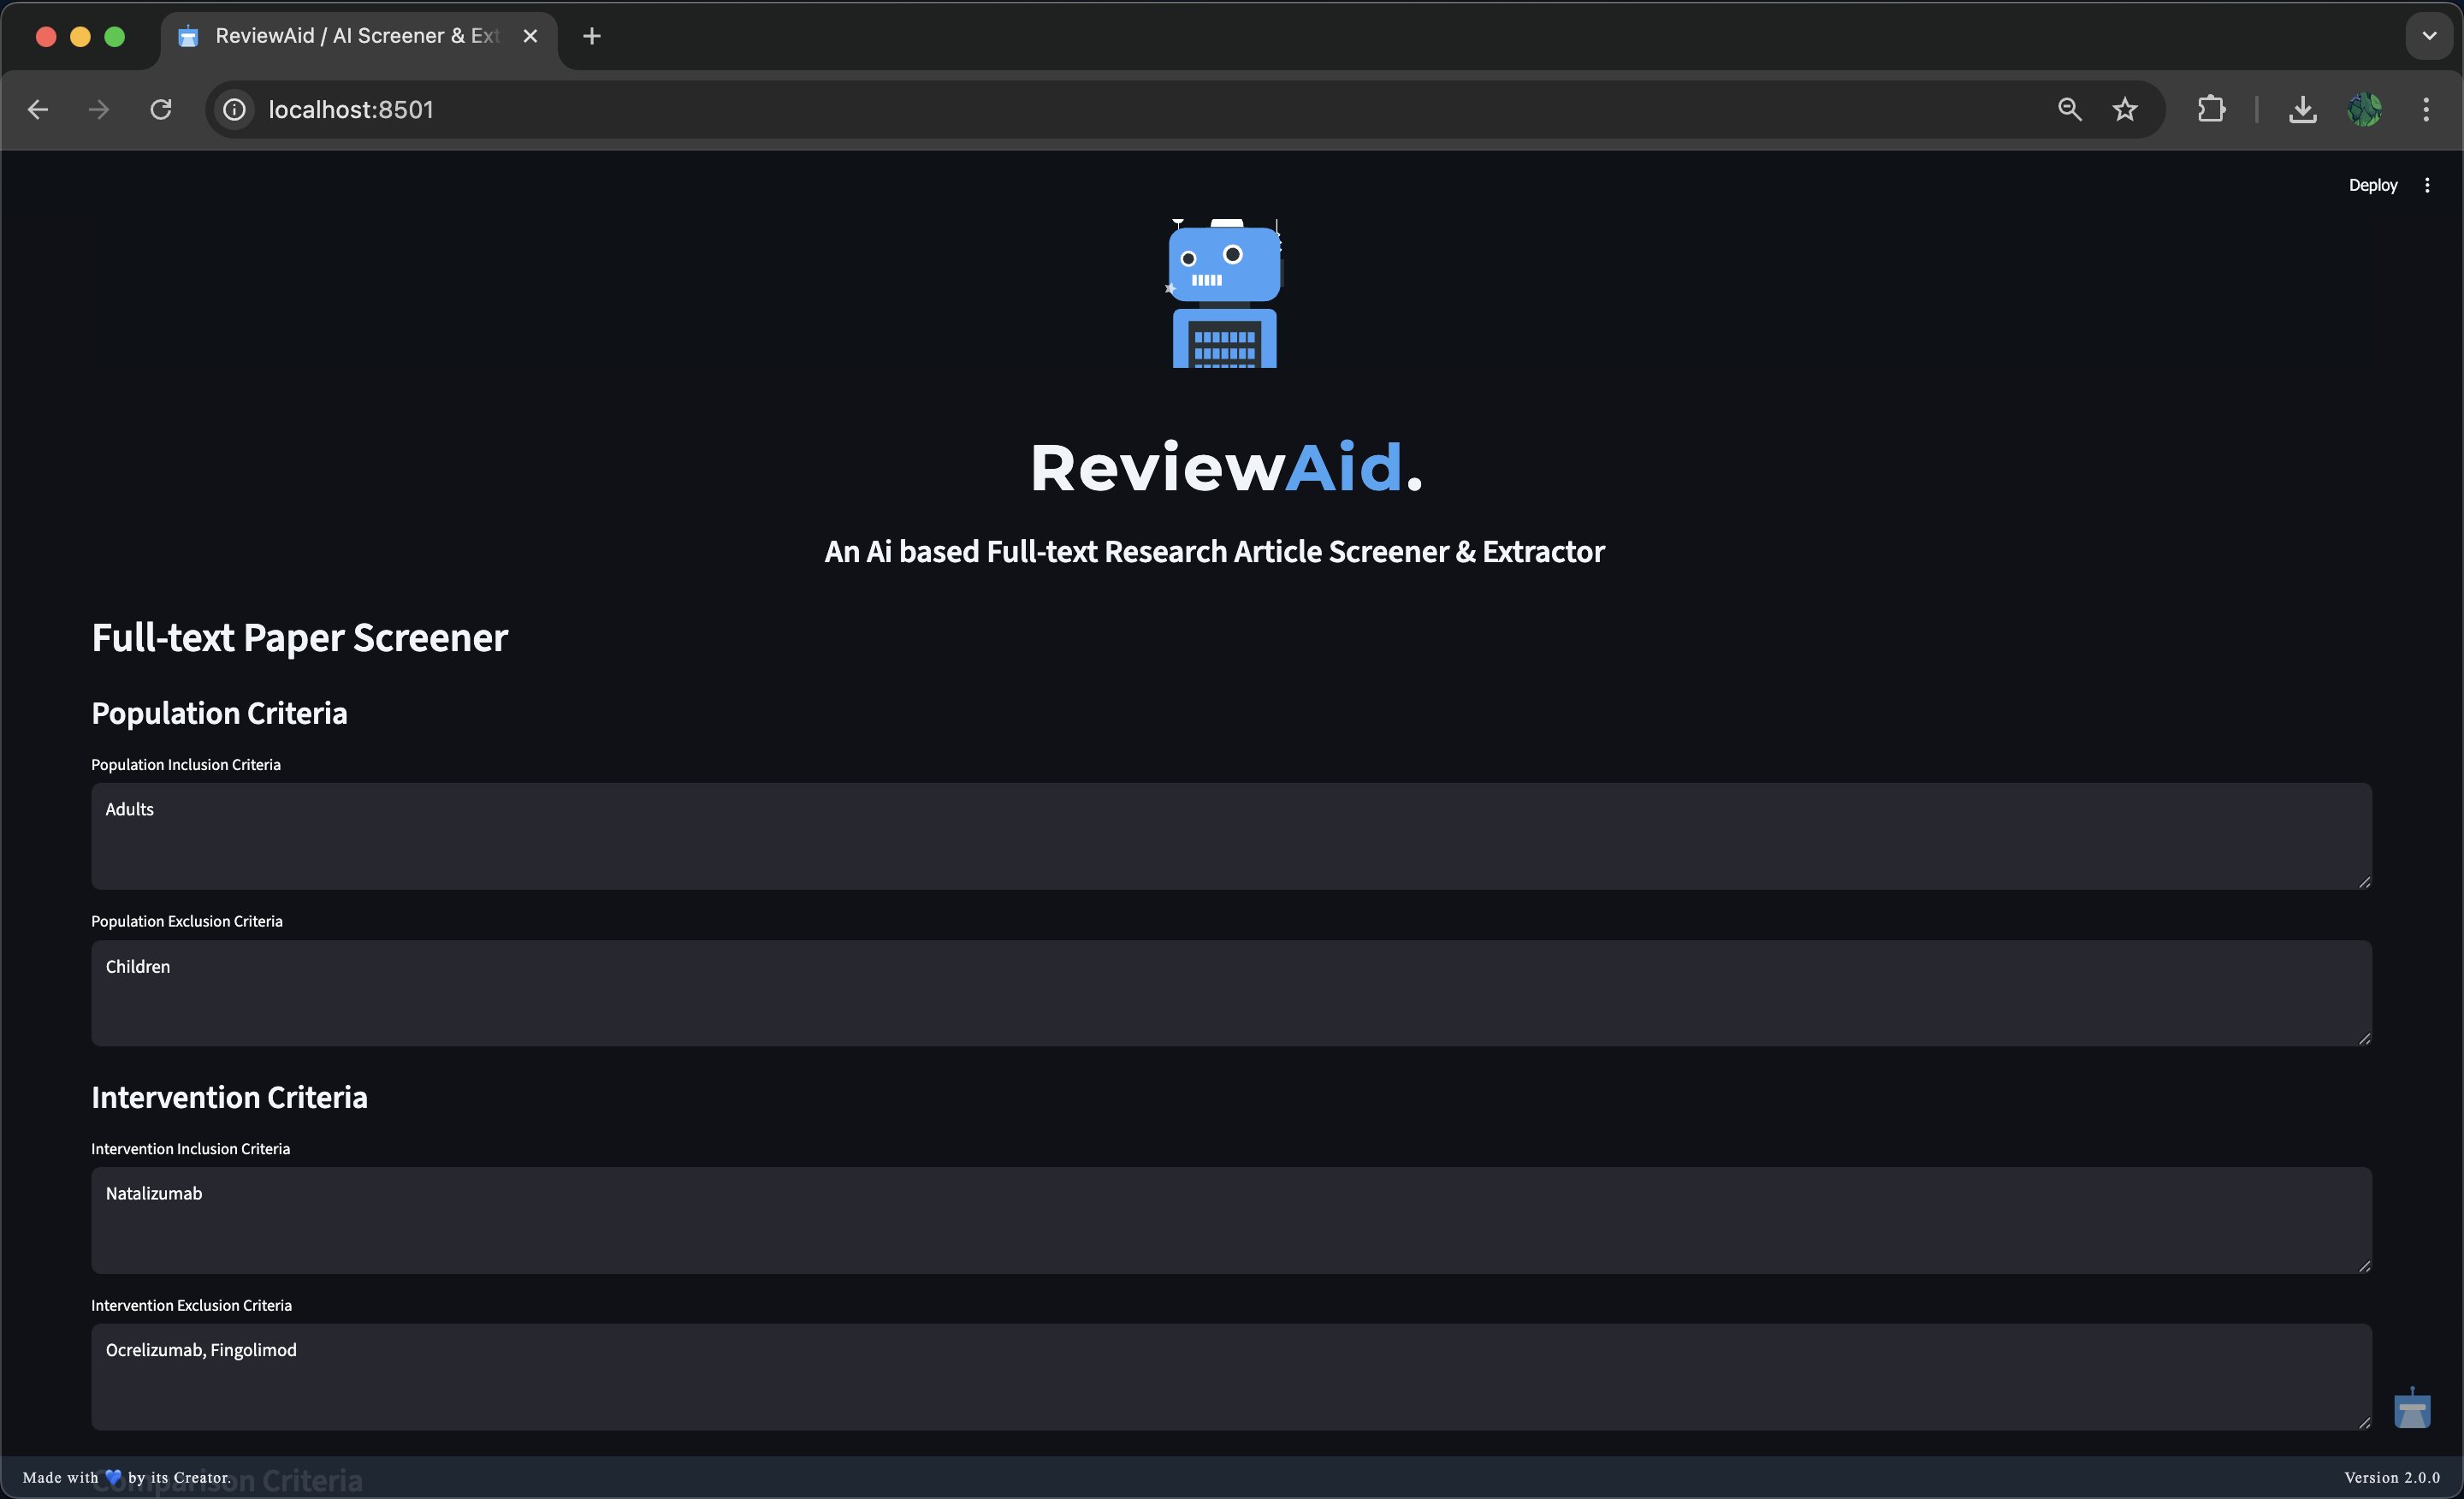Click the browser forward navigation arrow
Screen dimensions: 2464x1499
click(97, 109)
